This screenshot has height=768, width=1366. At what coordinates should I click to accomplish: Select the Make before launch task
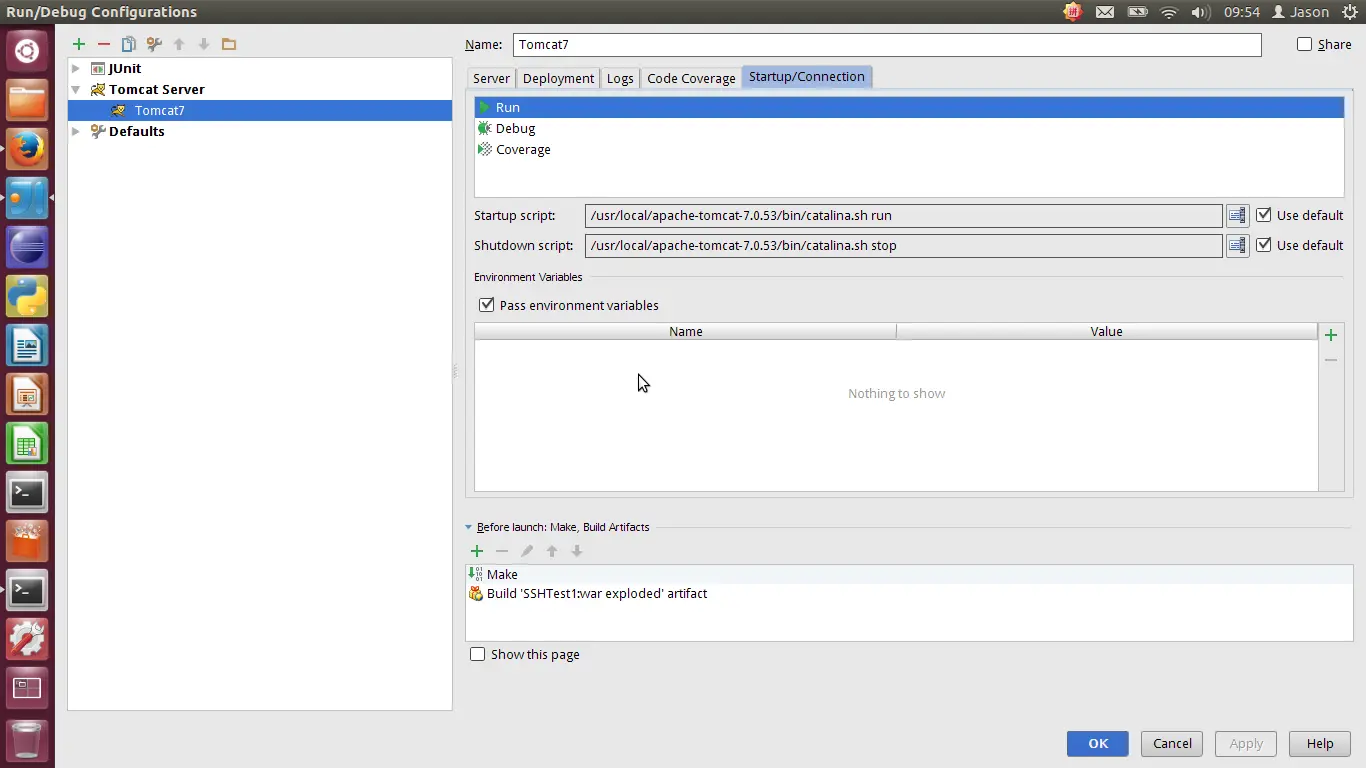(x=909, y=574)
